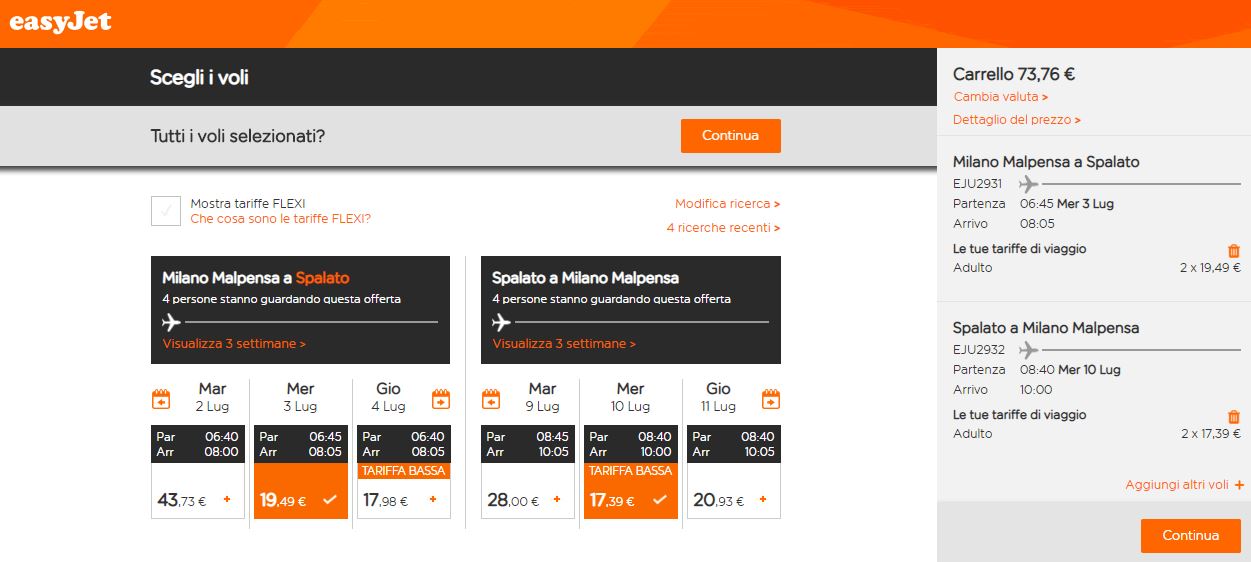Add the 28,00 € flight plus icon
Viewport: 1251px width, 562px height.
coord(556,500)
